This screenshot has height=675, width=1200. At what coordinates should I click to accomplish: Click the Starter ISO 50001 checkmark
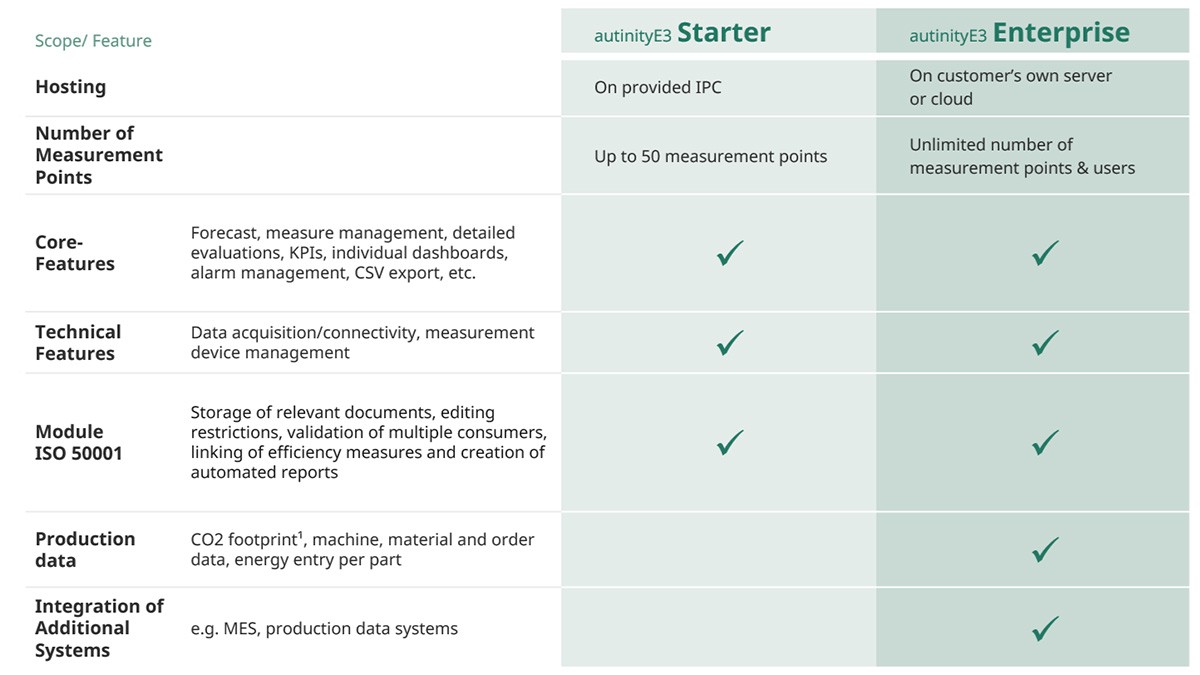click(730, 442)
